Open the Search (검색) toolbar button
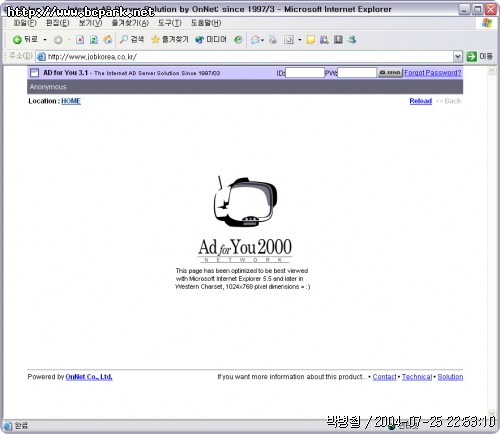 coord(132,39)
